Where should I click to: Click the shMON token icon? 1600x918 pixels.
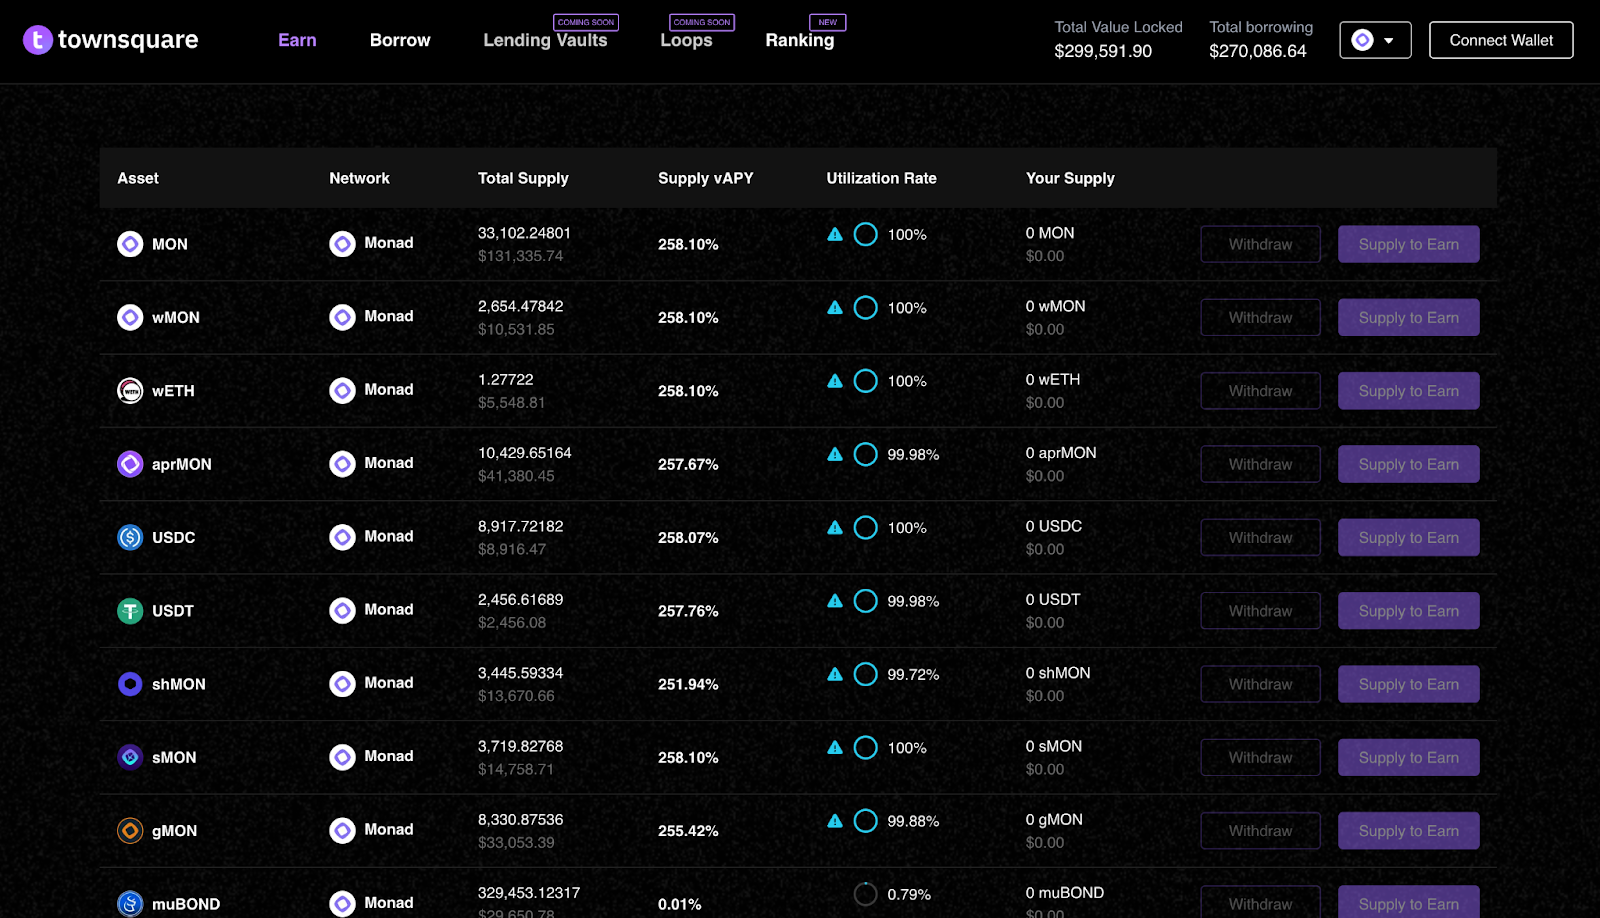[130, 684]
